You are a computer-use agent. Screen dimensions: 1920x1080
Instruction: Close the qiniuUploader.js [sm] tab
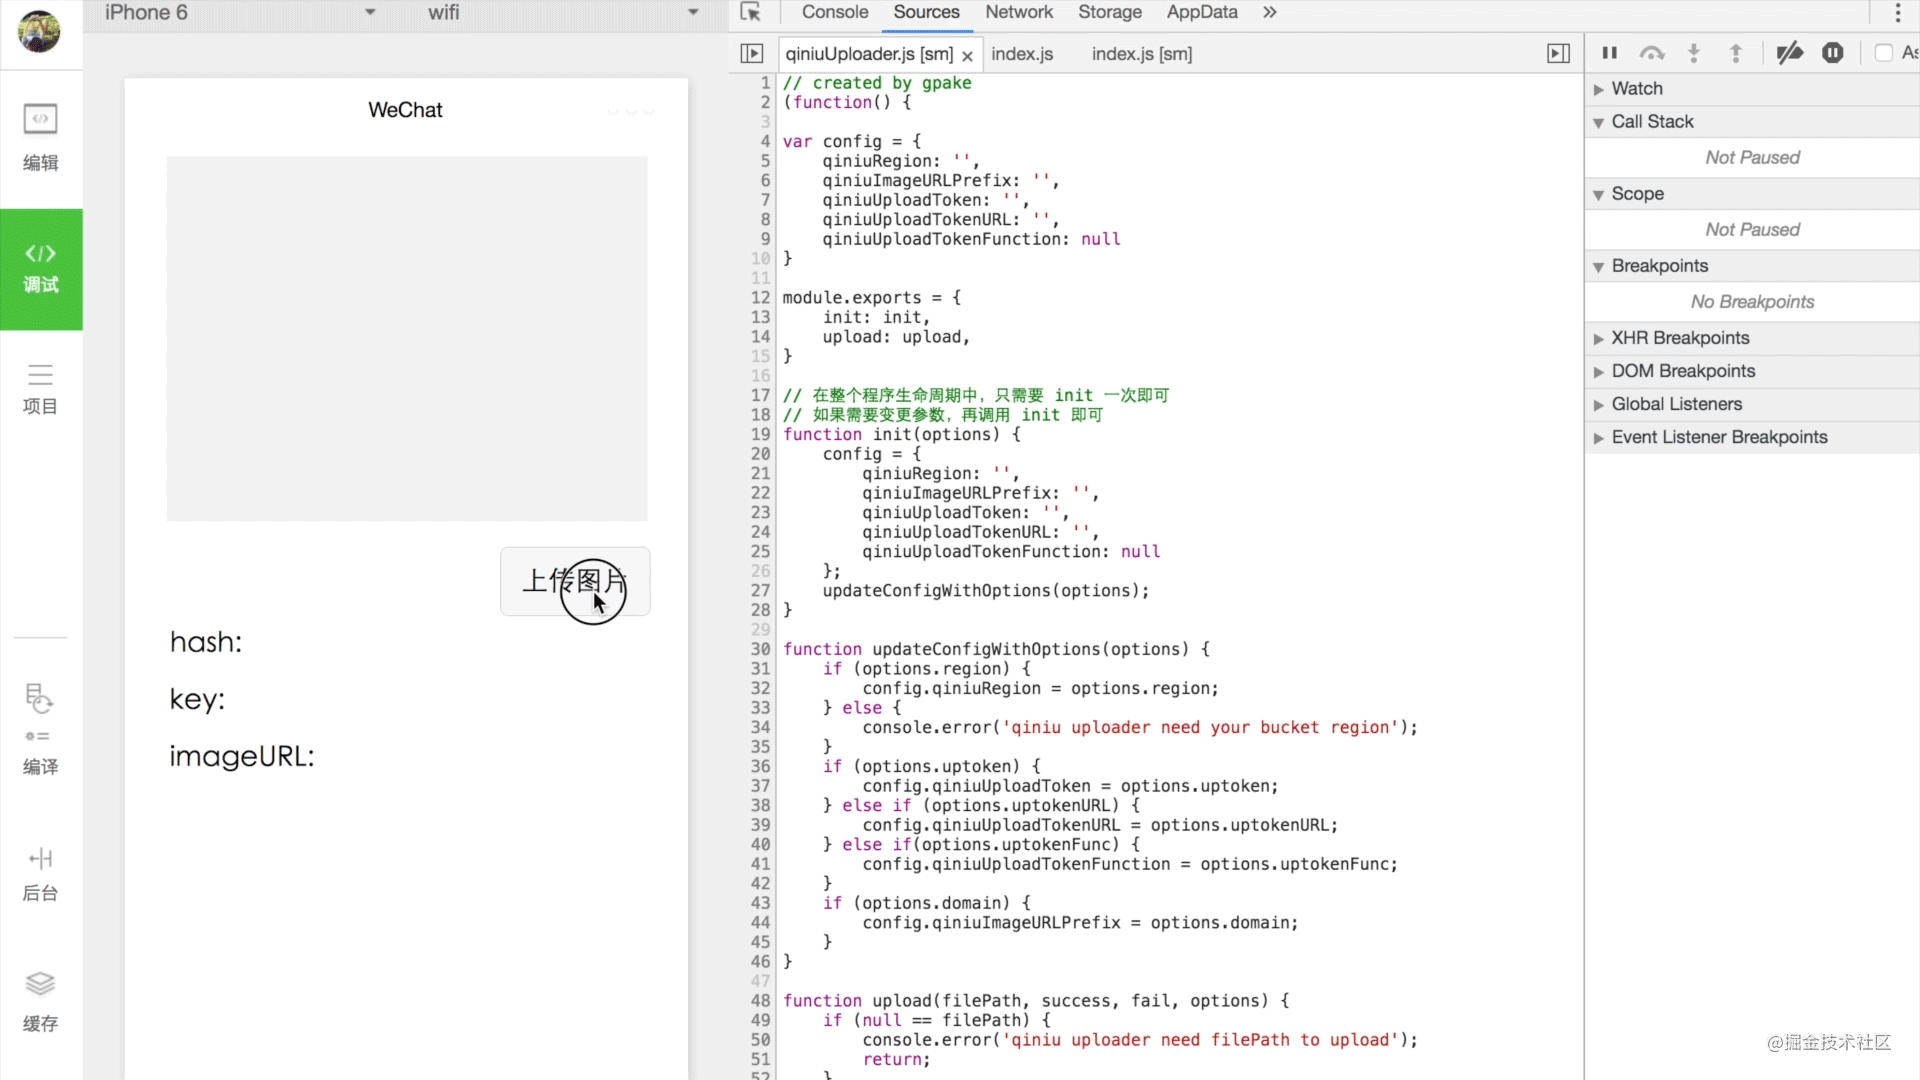point(967,56)
